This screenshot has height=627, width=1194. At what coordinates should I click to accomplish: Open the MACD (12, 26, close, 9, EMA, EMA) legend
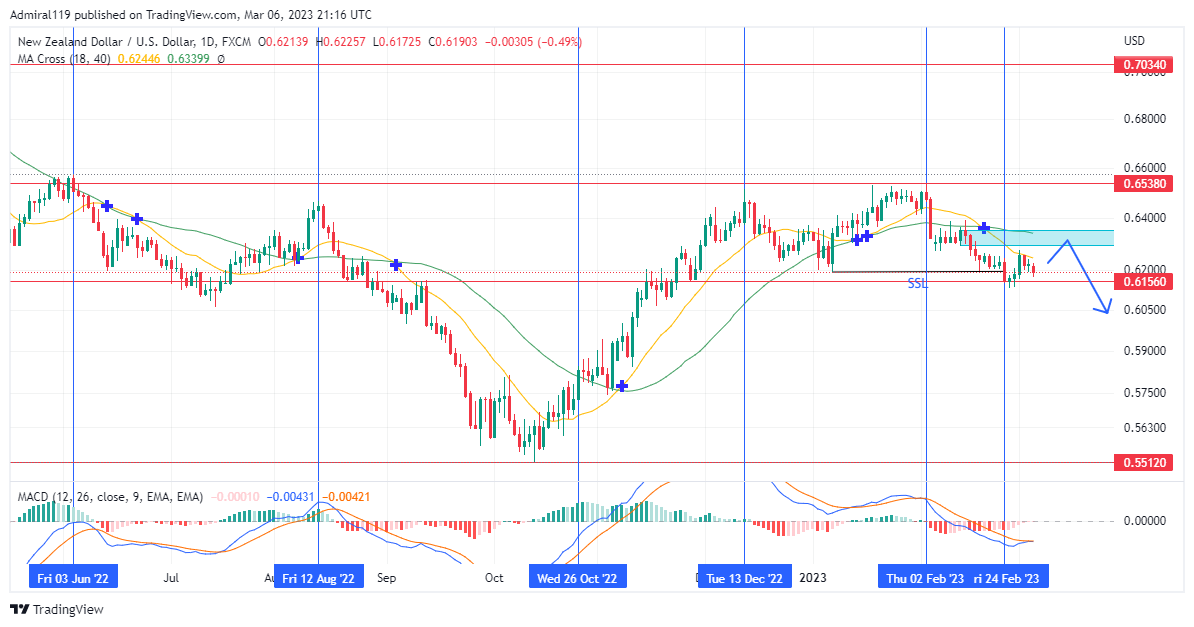(x=110, y=497)
